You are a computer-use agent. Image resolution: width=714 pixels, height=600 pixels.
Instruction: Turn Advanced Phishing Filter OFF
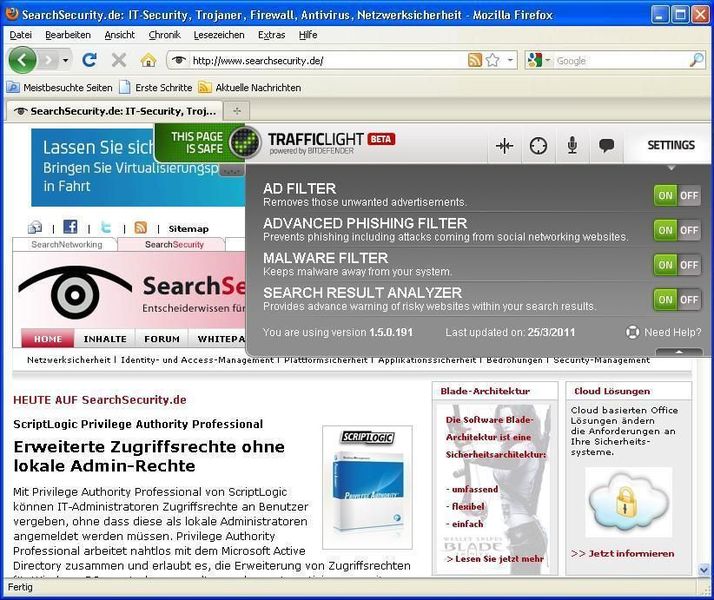tap(689, 230)
